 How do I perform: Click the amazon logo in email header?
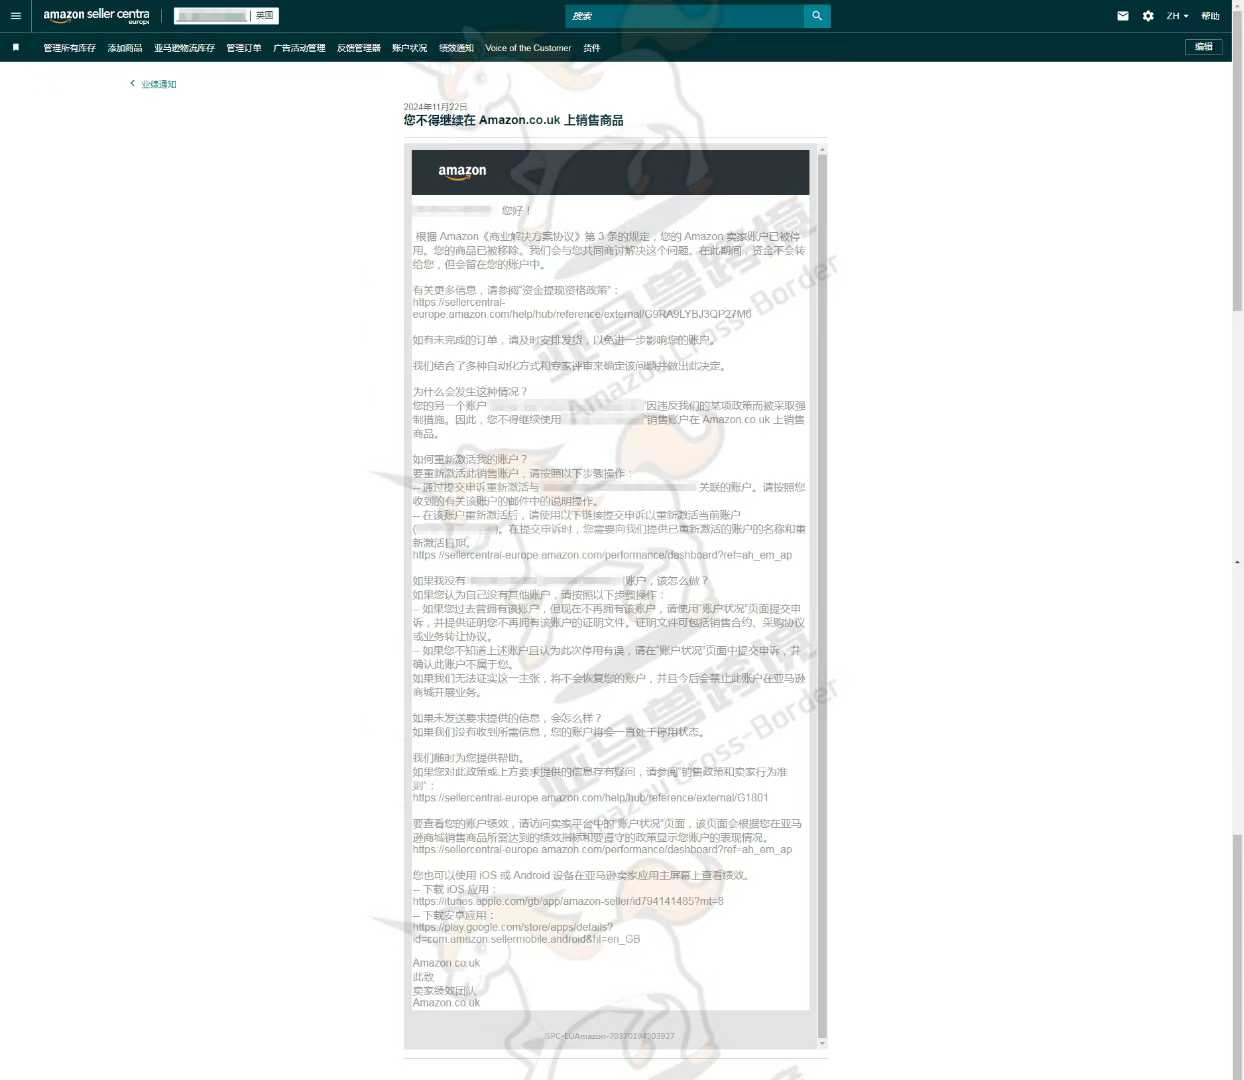(462, 171)
